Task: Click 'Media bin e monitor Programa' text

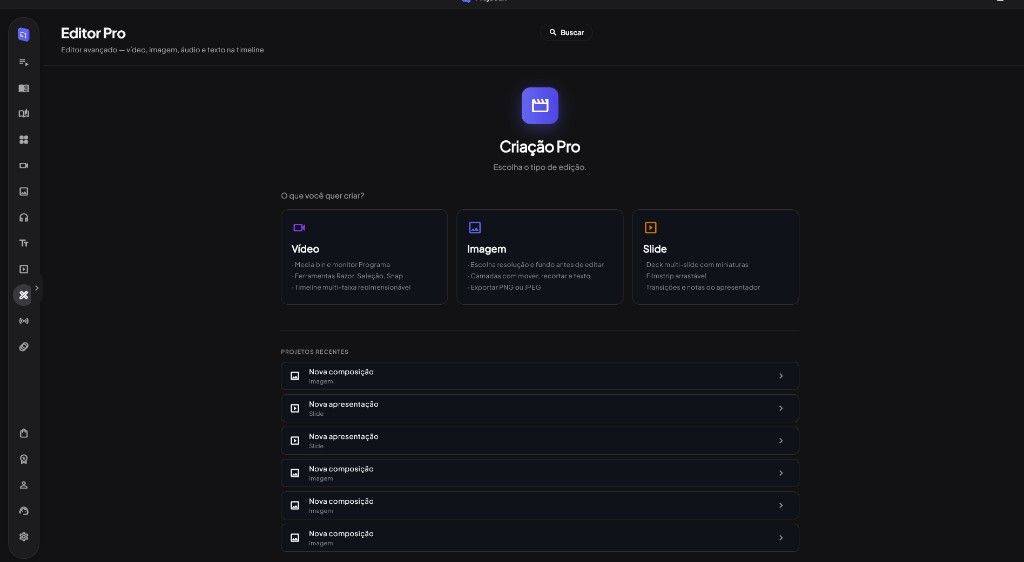Action: coord(341,264)
